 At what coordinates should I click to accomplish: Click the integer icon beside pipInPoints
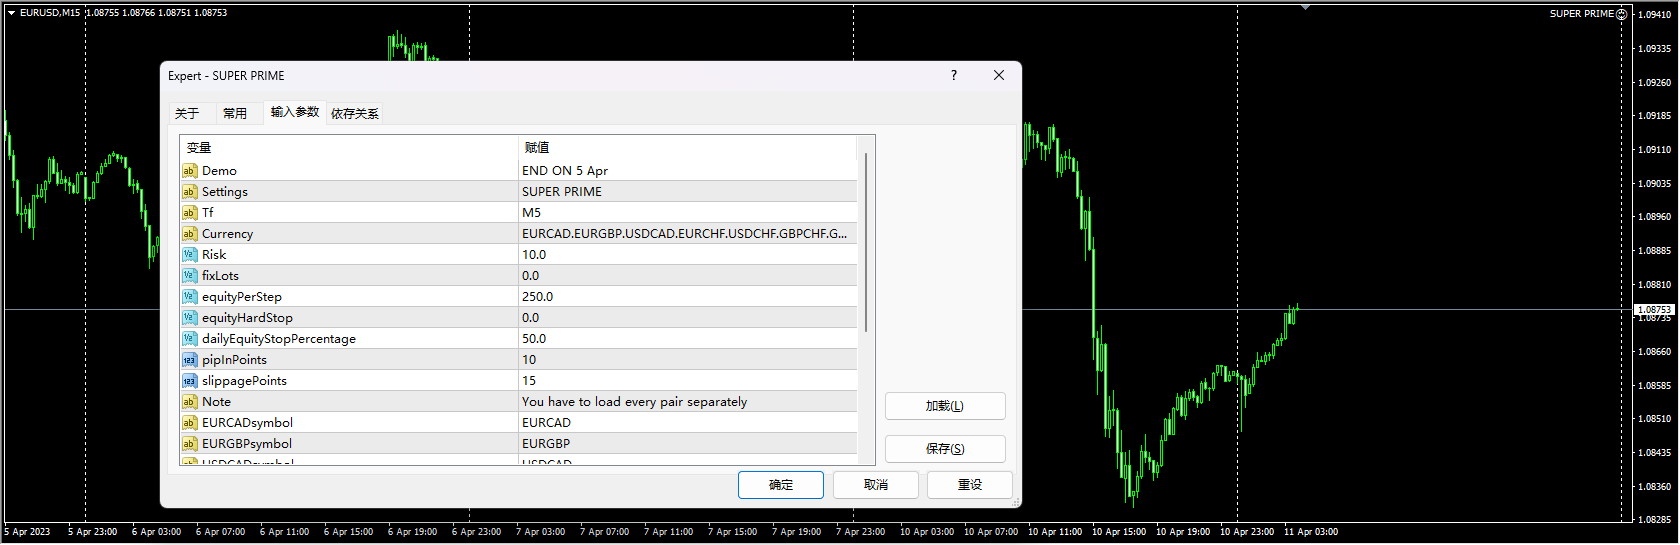[x=189, y=360]
